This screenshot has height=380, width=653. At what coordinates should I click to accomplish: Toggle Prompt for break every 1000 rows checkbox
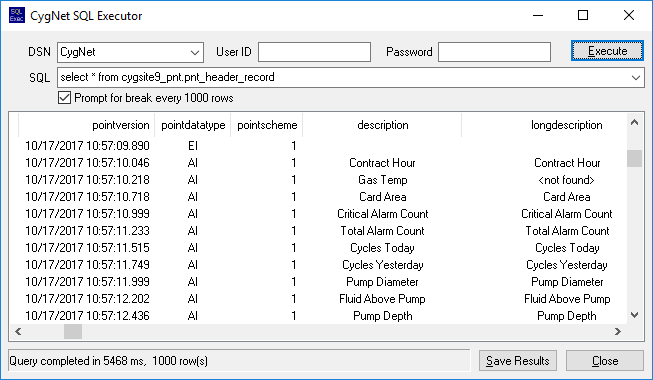pyautogui.click(x=64, y=98)
